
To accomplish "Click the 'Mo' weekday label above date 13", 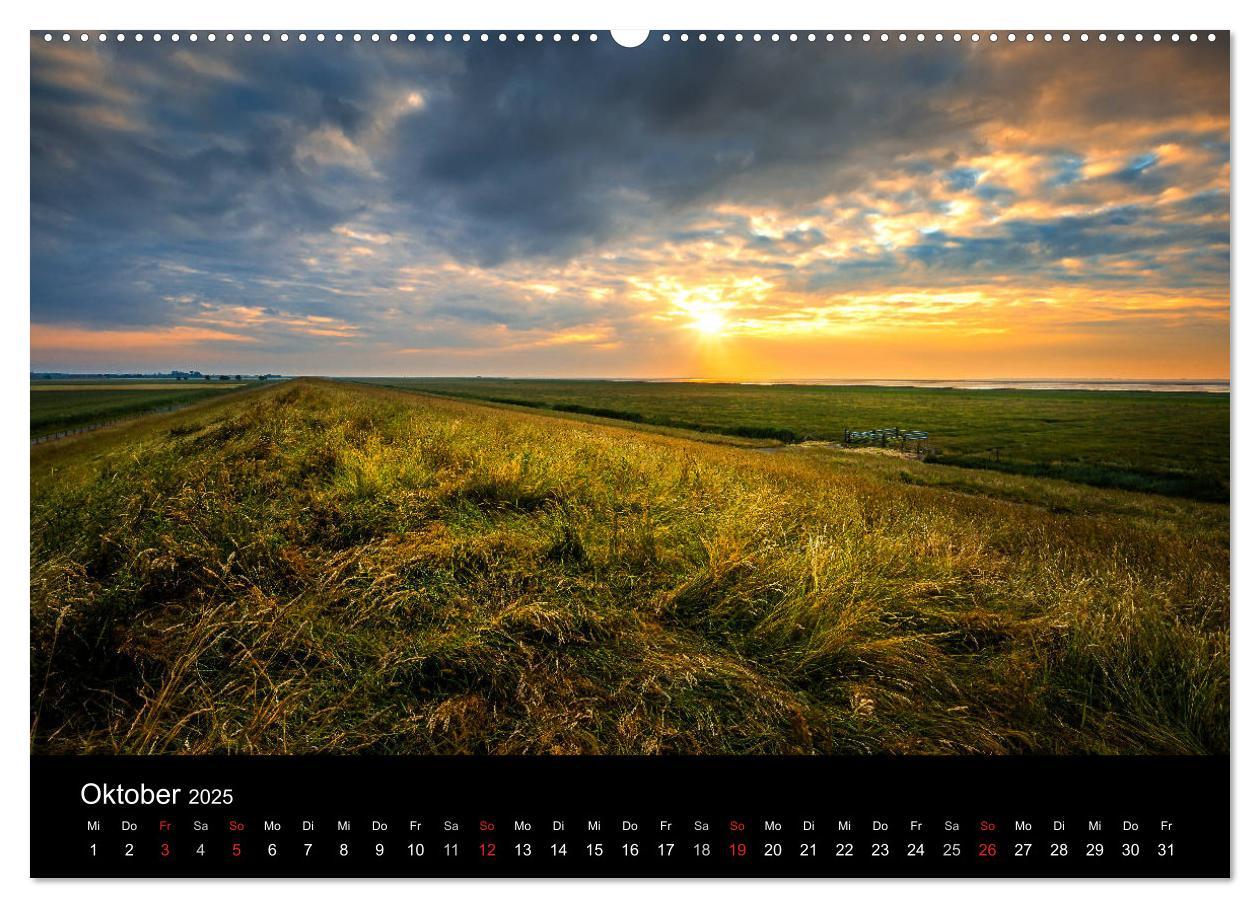I will [523, 826].
